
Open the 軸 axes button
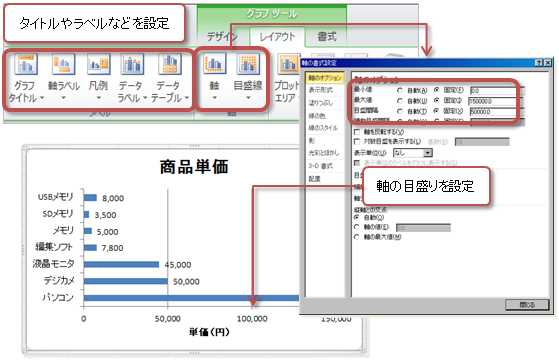(x=214, y=78)
